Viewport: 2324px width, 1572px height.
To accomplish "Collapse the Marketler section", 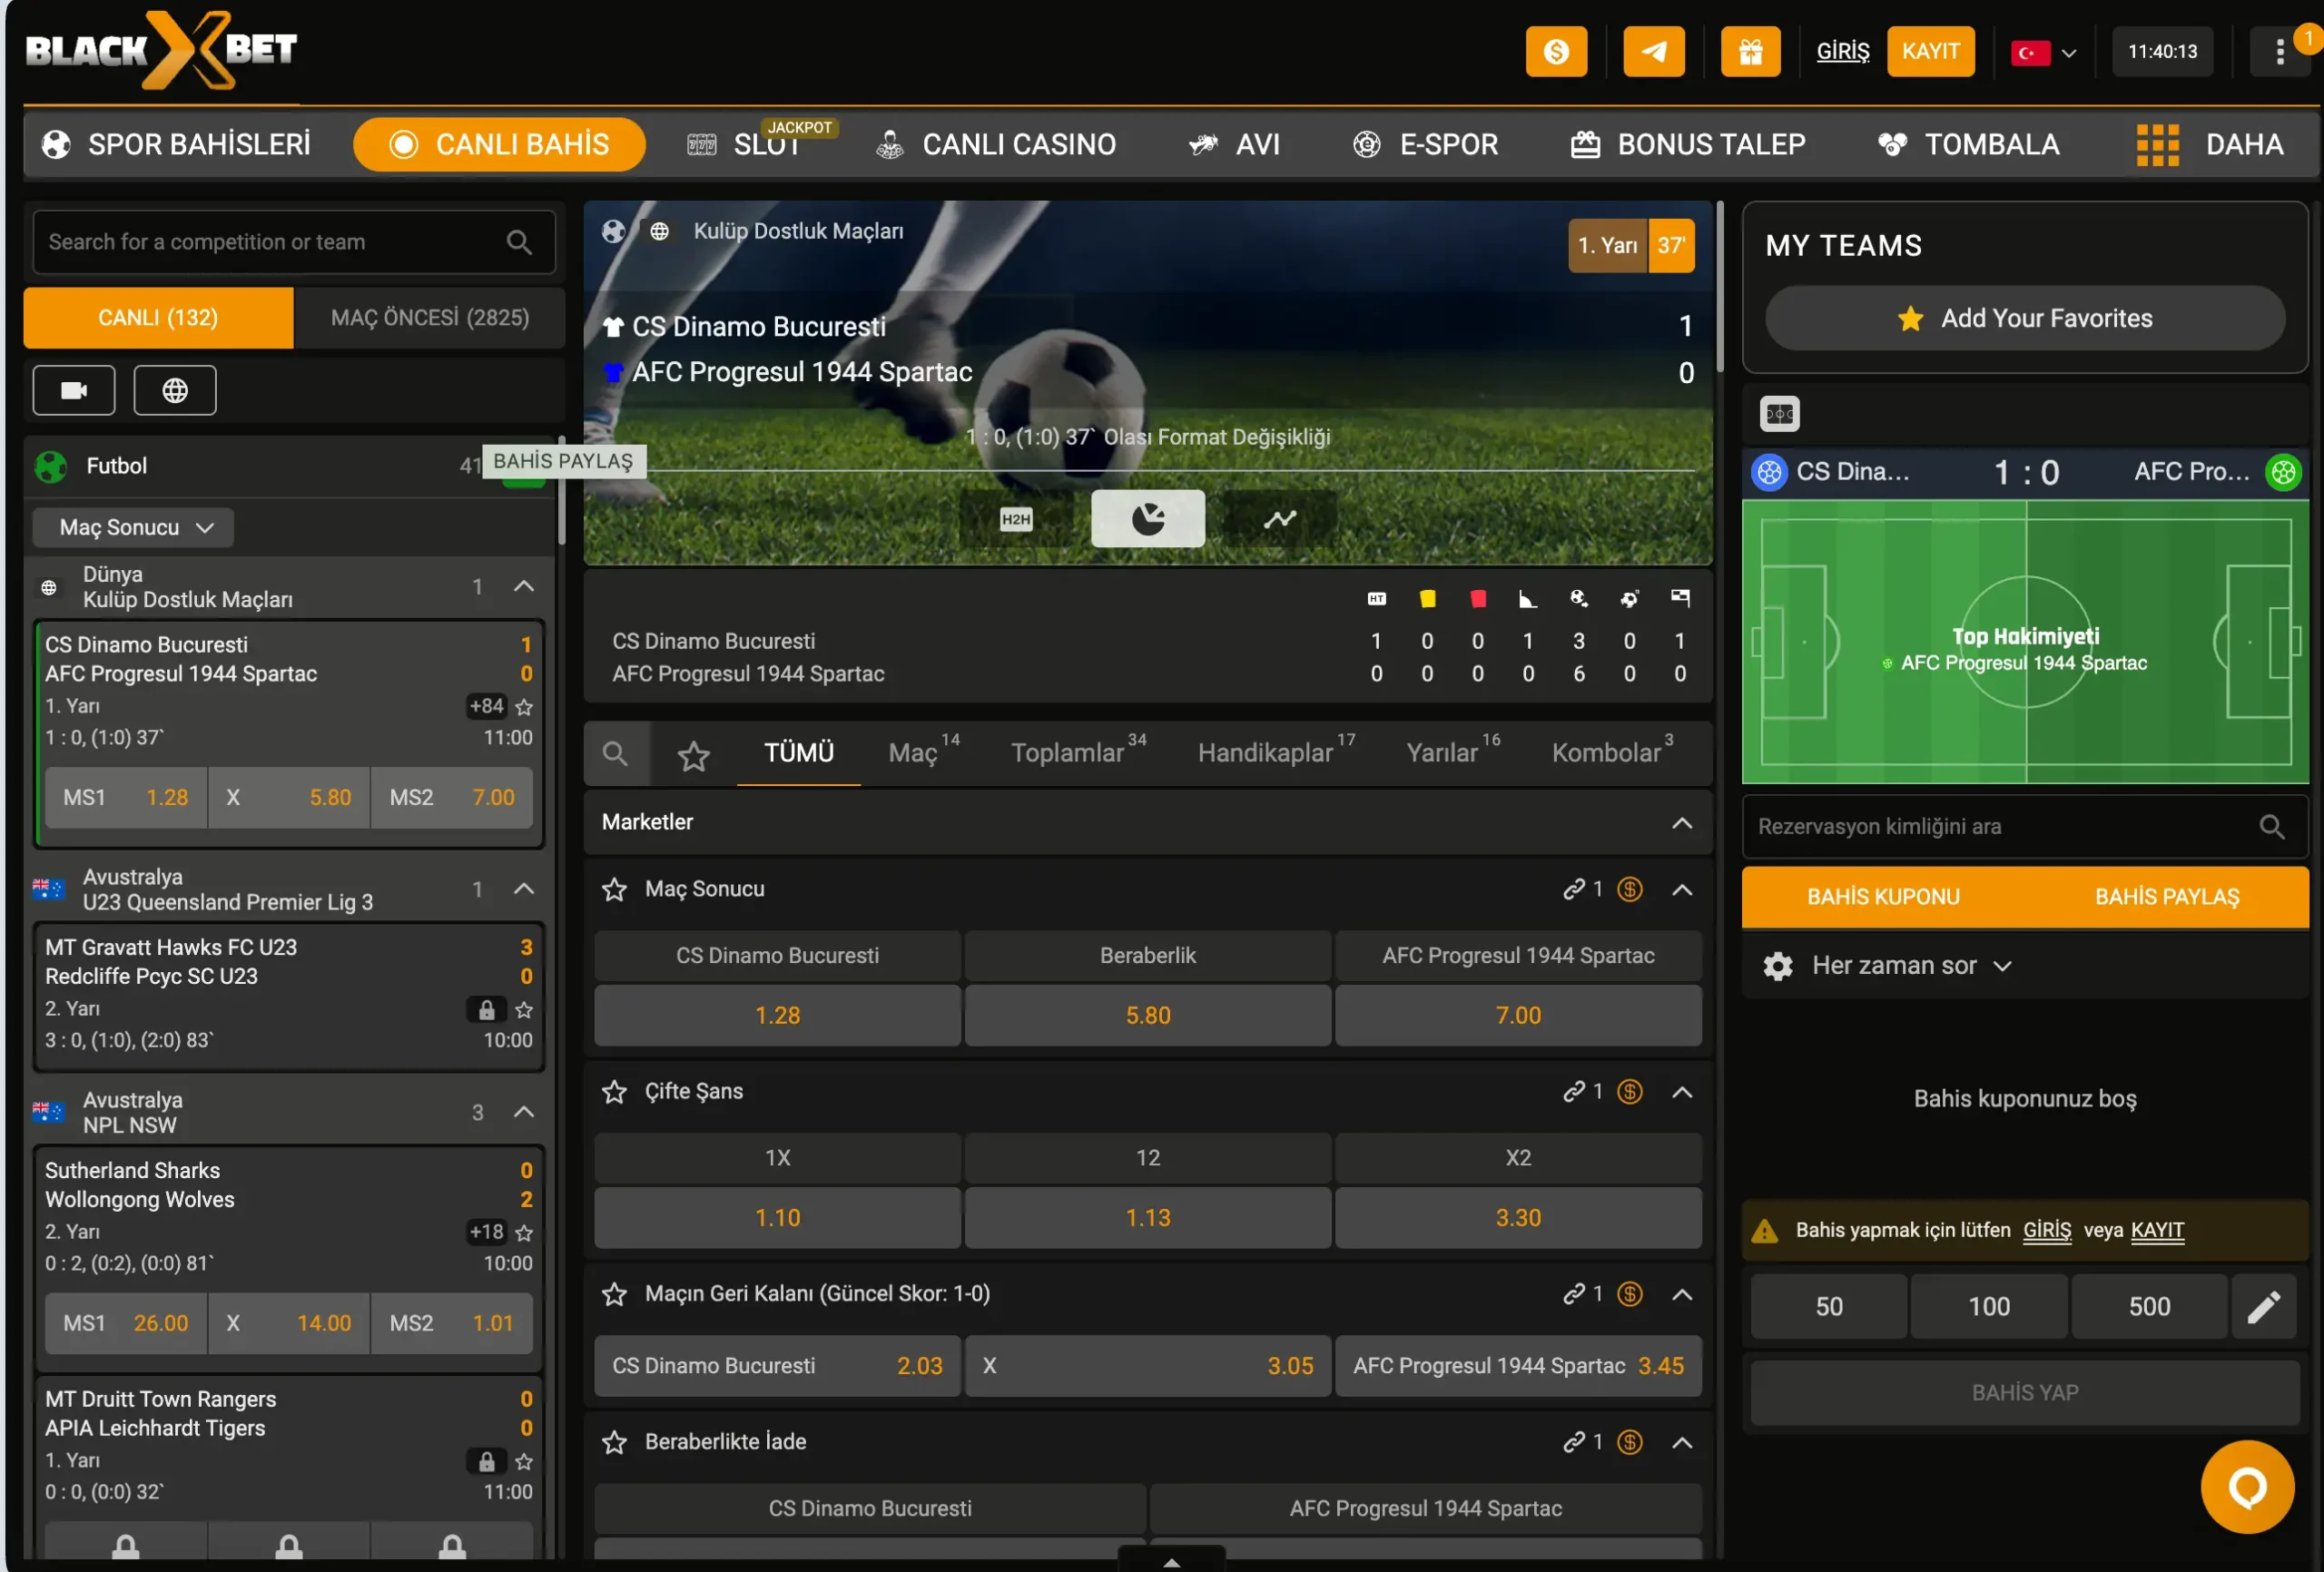I will (x=1682, y=823).
